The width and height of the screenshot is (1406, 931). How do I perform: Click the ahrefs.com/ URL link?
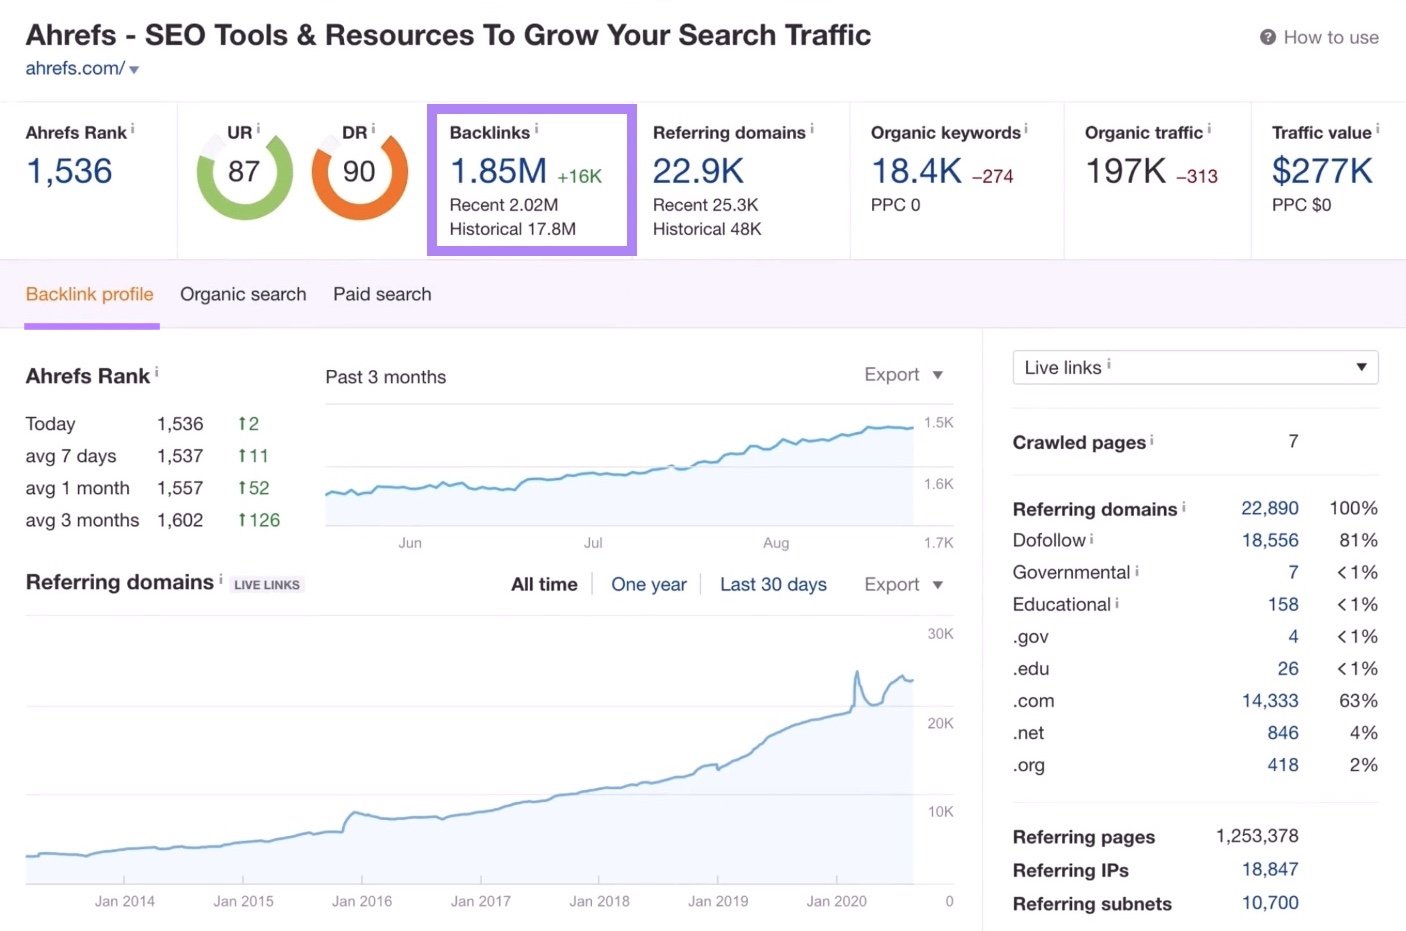click(75, 68)
